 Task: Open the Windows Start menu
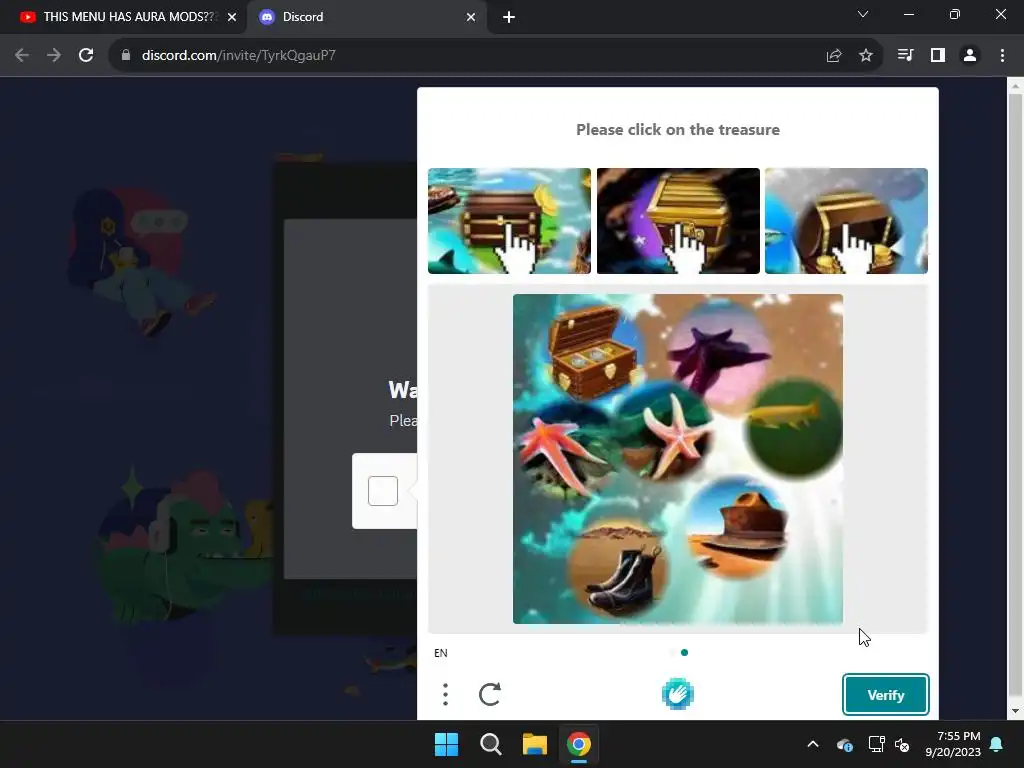point(447,744)
